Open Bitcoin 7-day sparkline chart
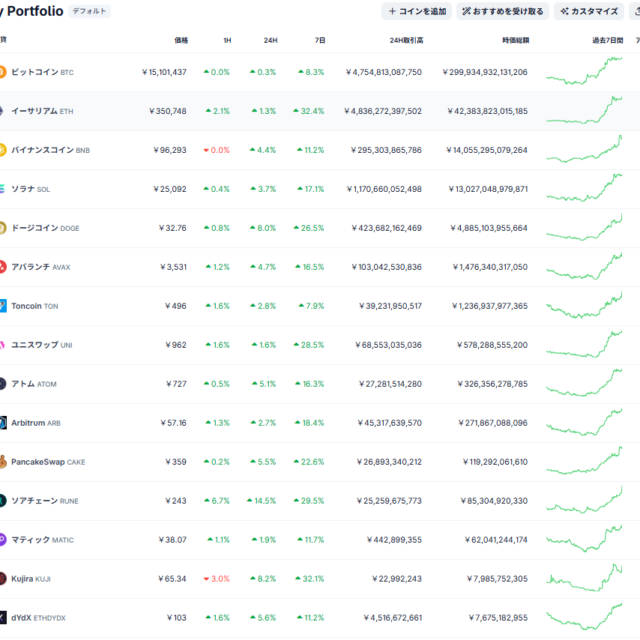Viewport: 640px width, 640px height. click(584, 71)
